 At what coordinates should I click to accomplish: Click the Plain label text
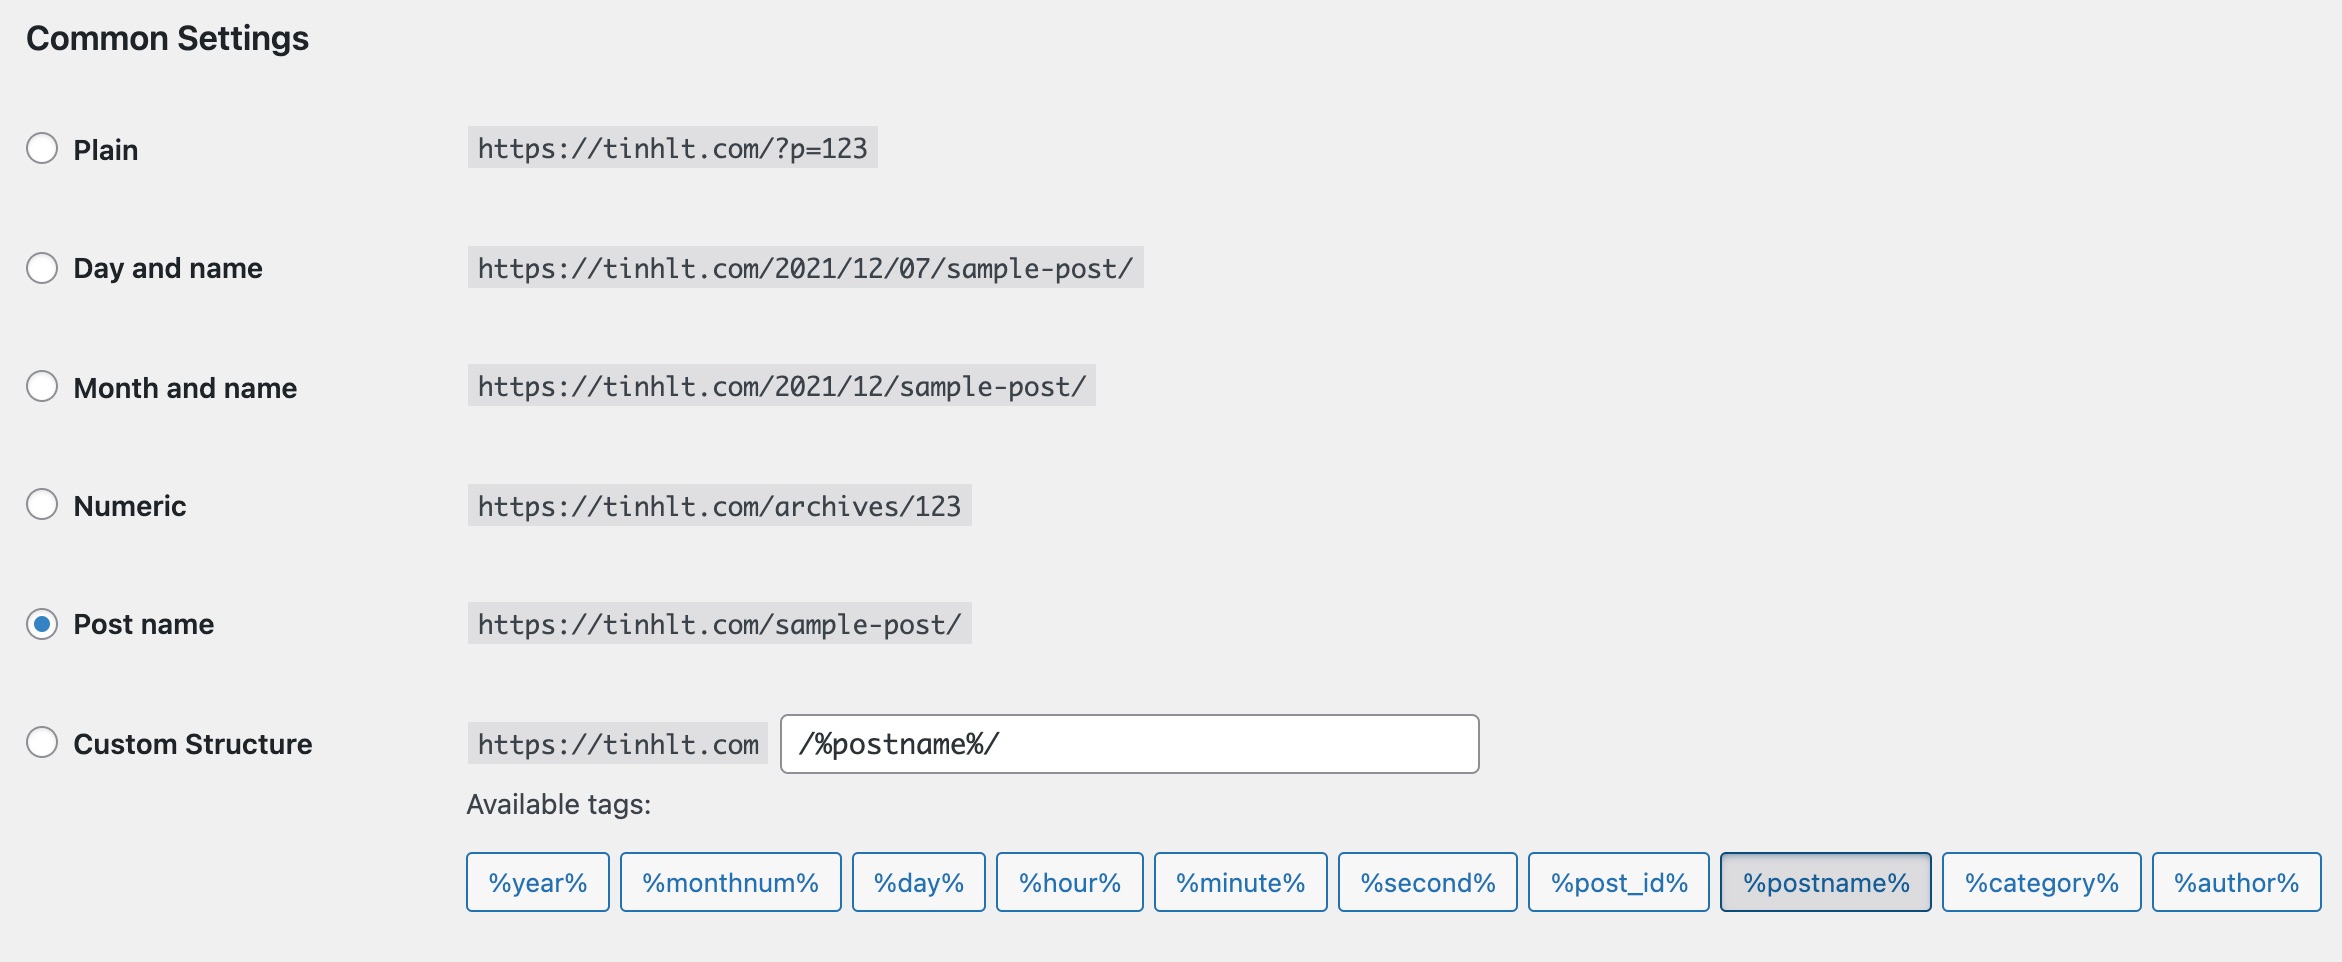106,150
